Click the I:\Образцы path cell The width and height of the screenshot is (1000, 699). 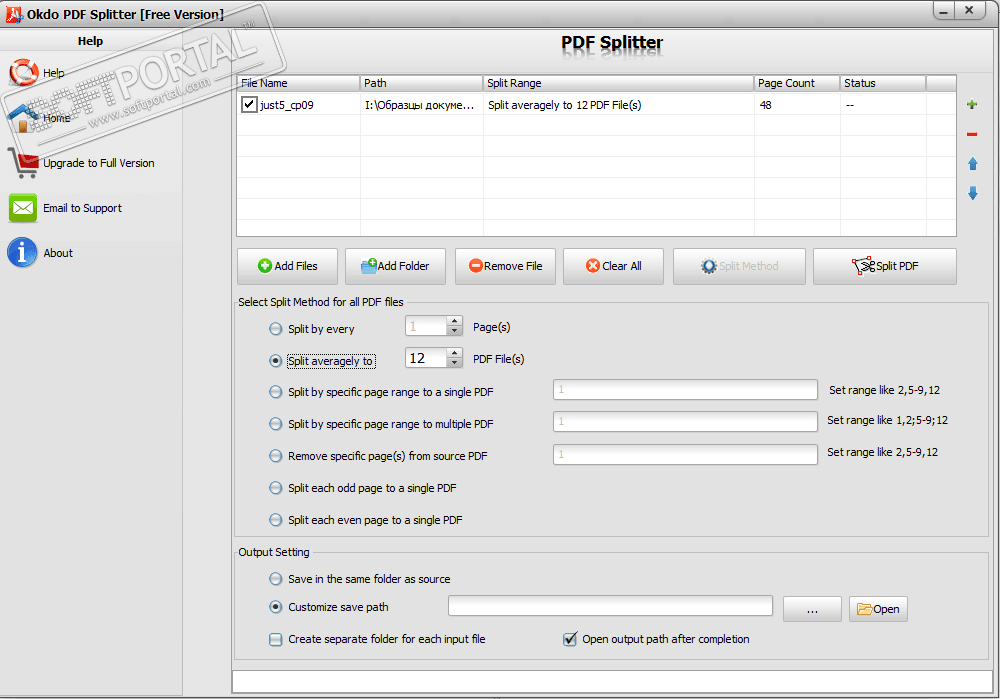[x=420, y=105]
